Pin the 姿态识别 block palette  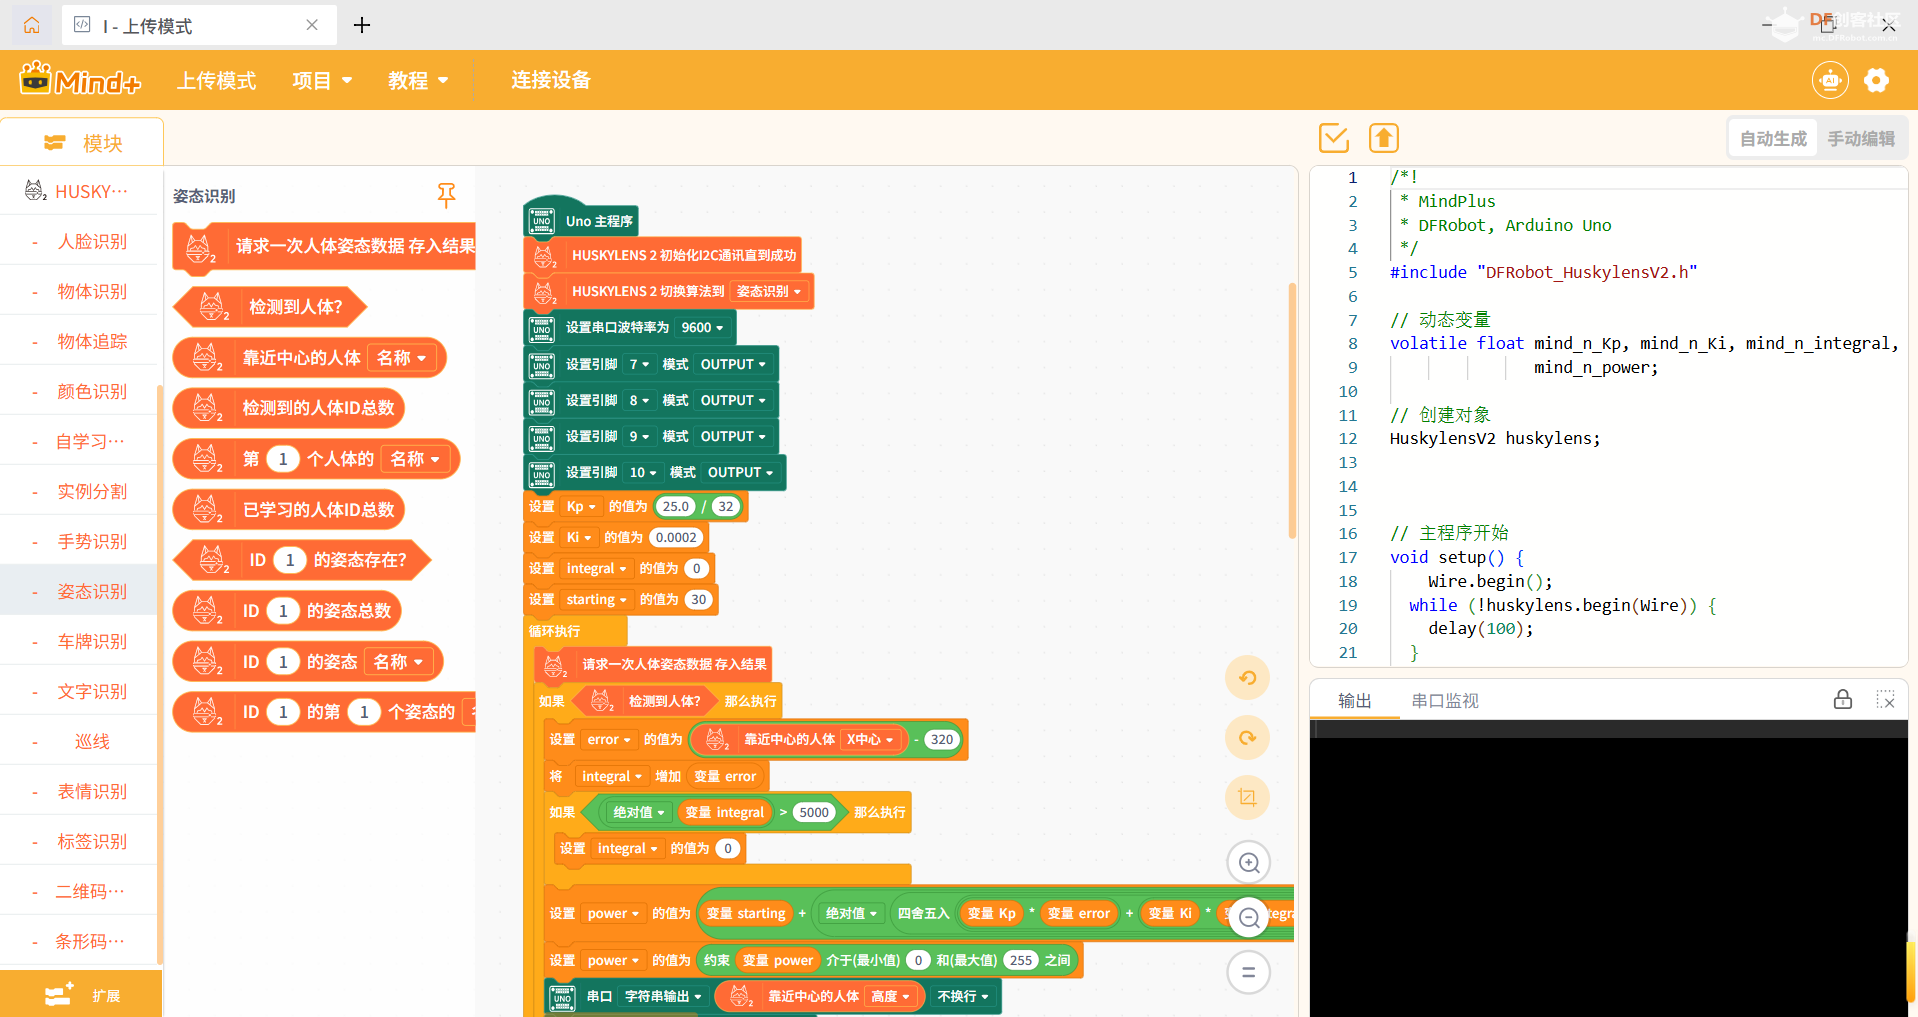click(446, 195)
